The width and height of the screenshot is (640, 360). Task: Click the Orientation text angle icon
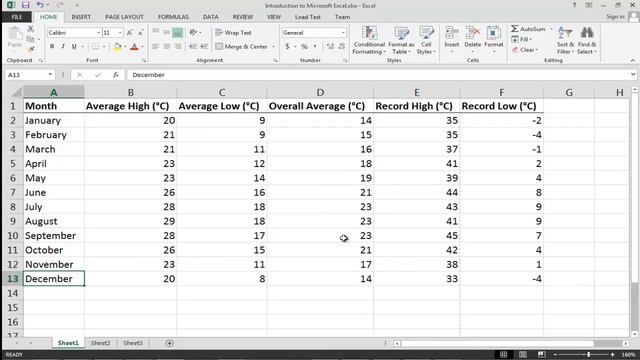pos(193,32)
